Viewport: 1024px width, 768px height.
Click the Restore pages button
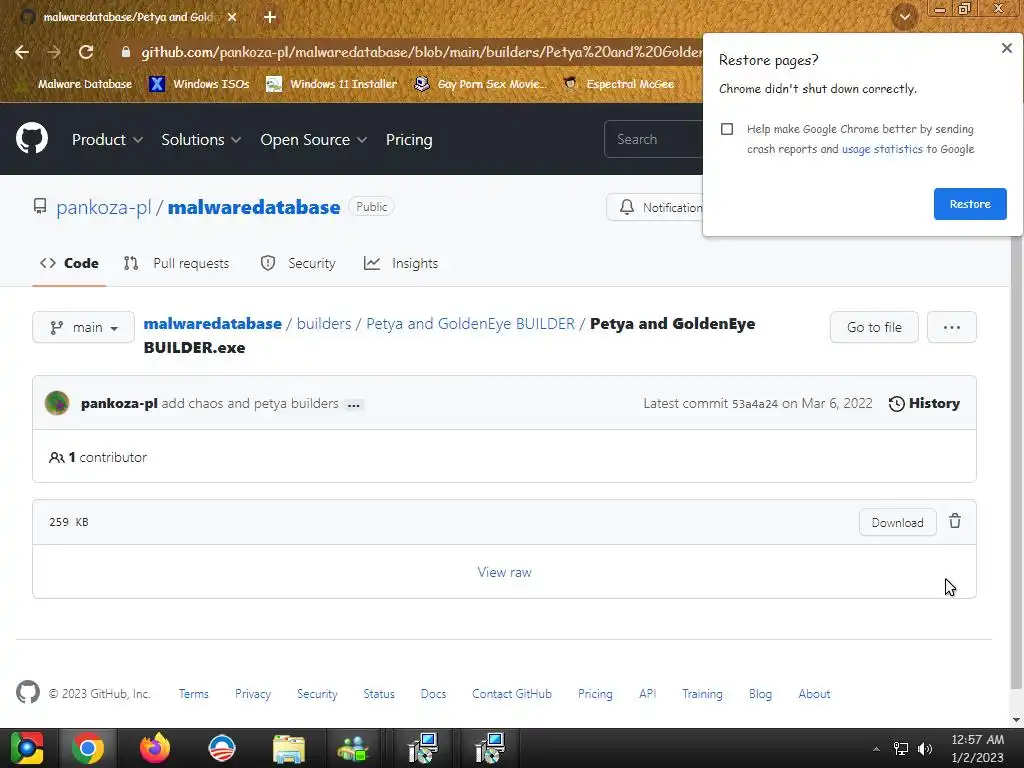(x=970, y=204)
